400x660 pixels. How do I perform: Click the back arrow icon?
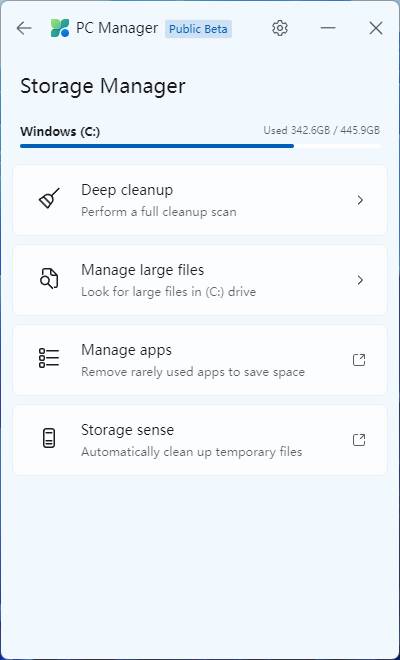[x=24, y=28]
